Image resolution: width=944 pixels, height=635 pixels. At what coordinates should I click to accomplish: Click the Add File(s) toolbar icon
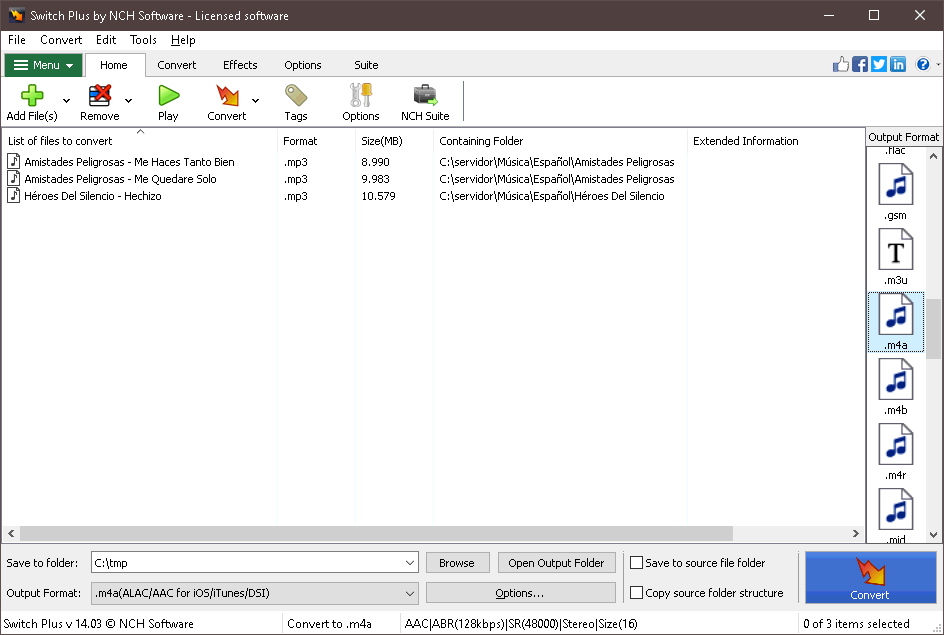point(32,95)
